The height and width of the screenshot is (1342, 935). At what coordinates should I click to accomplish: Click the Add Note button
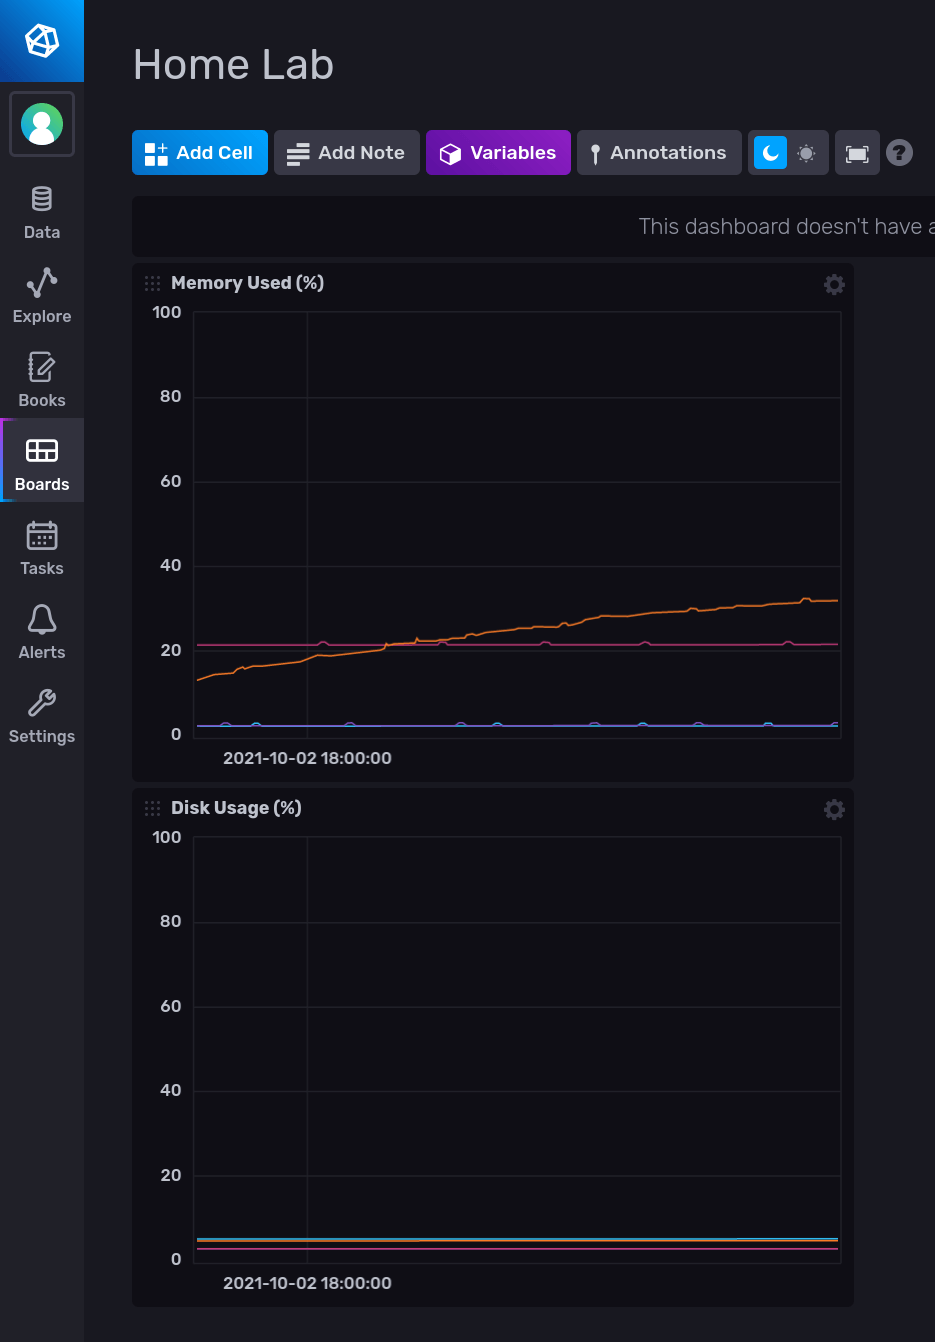(346, 152)
